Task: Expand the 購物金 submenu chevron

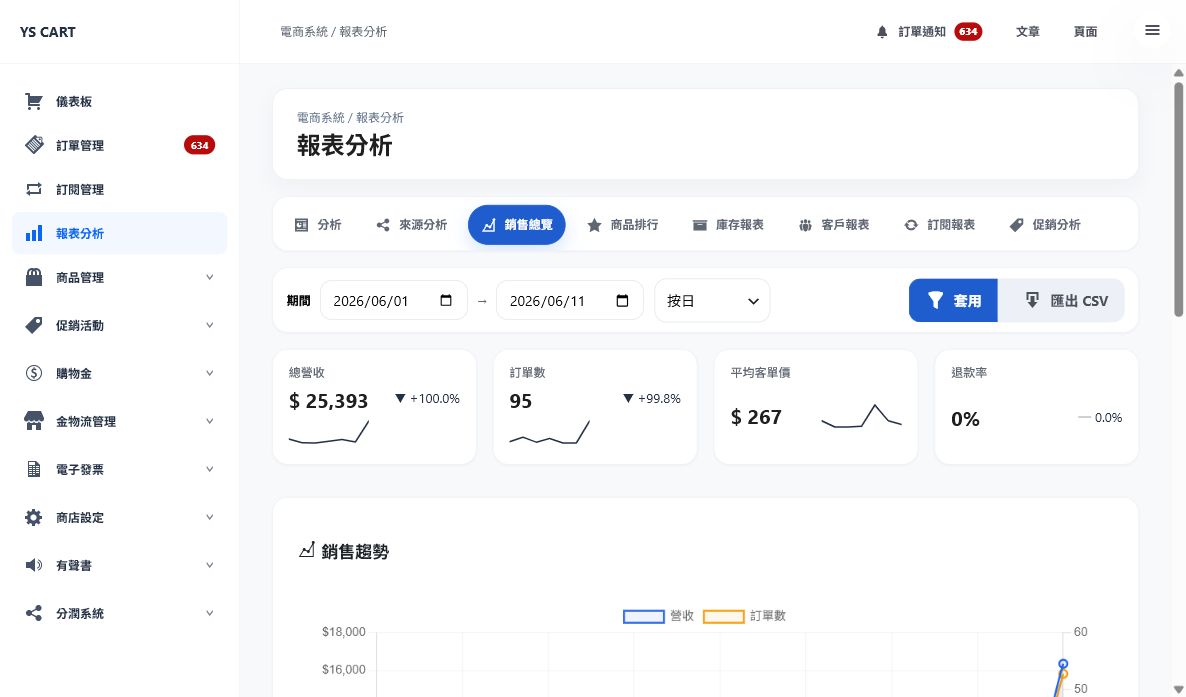Action: tap(210, 373)
